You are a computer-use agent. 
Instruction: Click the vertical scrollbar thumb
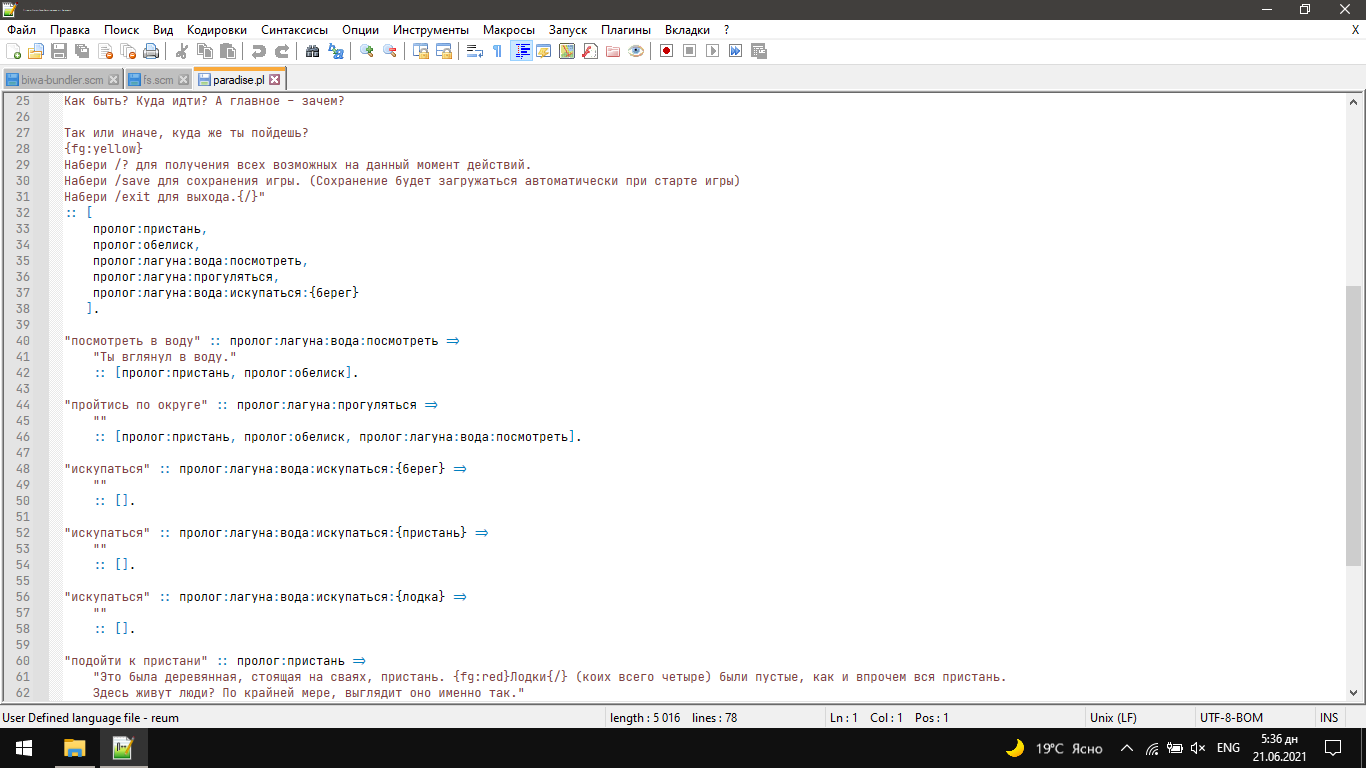[1354, 425]
